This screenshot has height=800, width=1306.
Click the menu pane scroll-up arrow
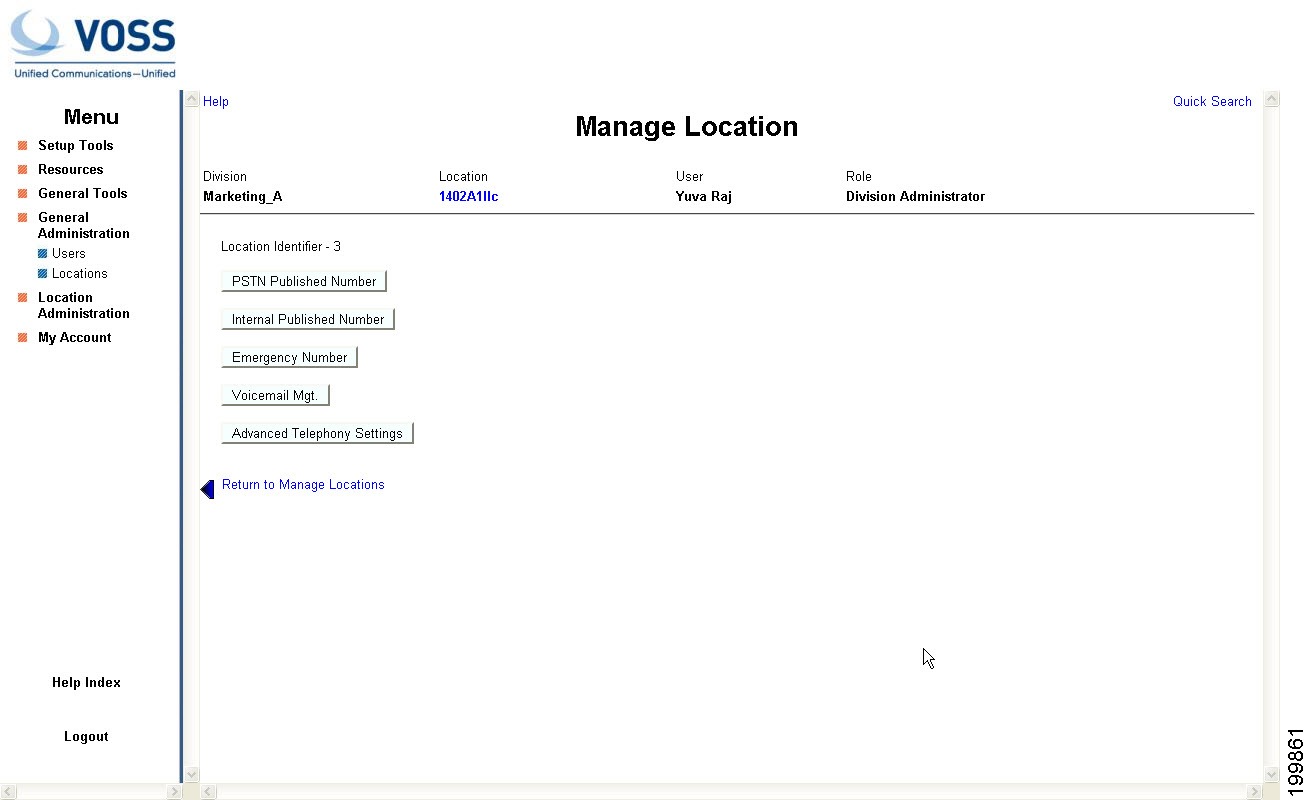point(192,100)
